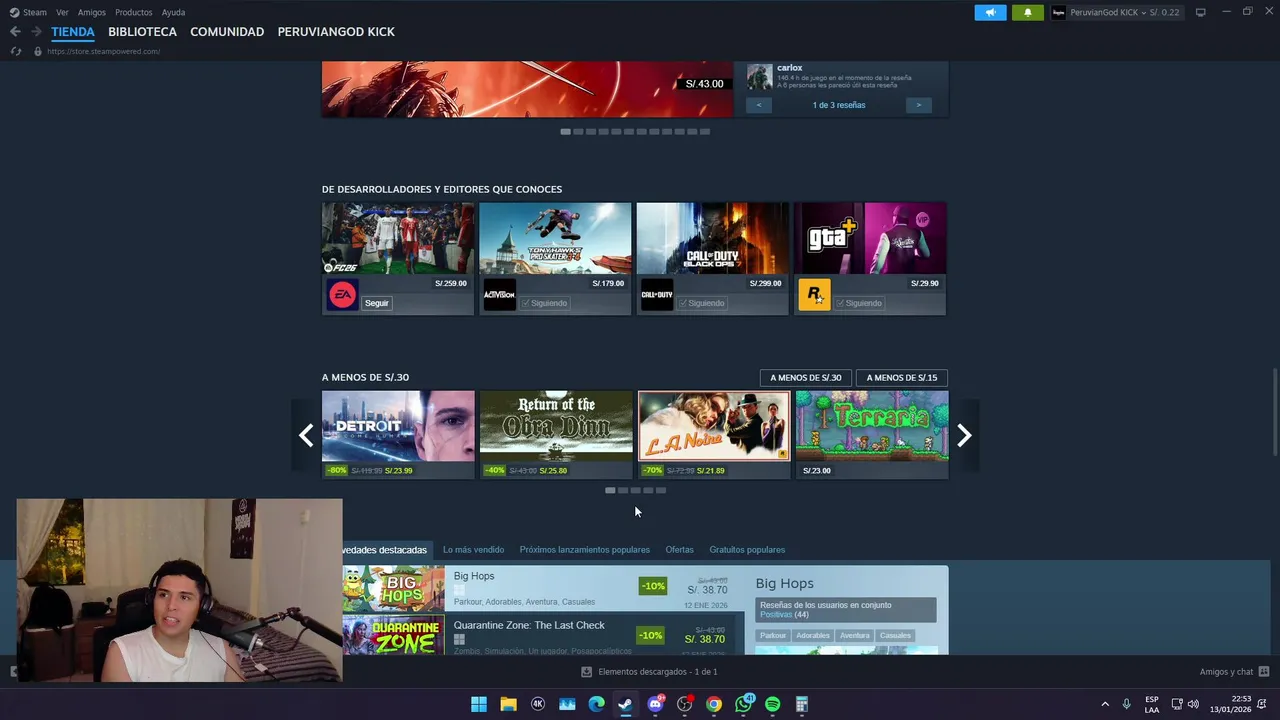Open the Windows Start menu
This screenshot has width=1280, height=720.
(479, 704)
